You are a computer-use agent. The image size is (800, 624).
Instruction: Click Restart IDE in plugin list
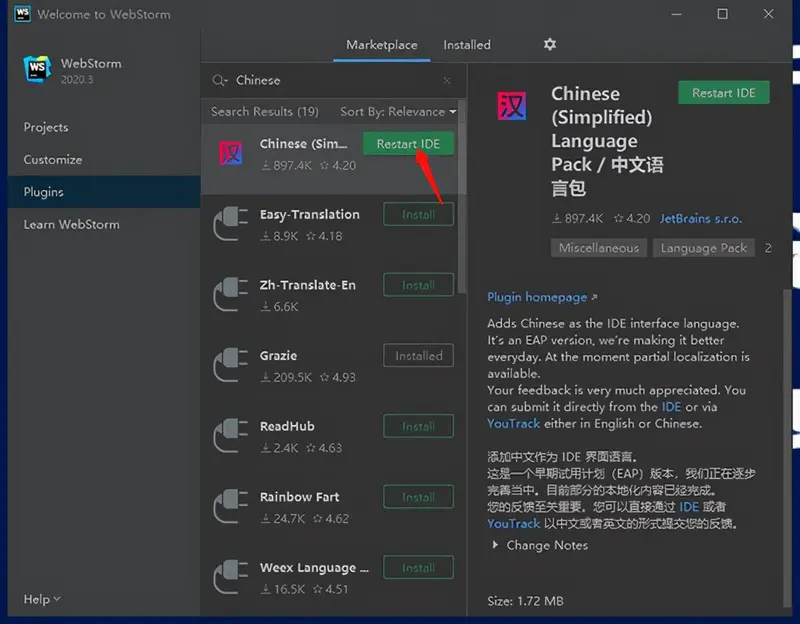(x=408, y=144)
